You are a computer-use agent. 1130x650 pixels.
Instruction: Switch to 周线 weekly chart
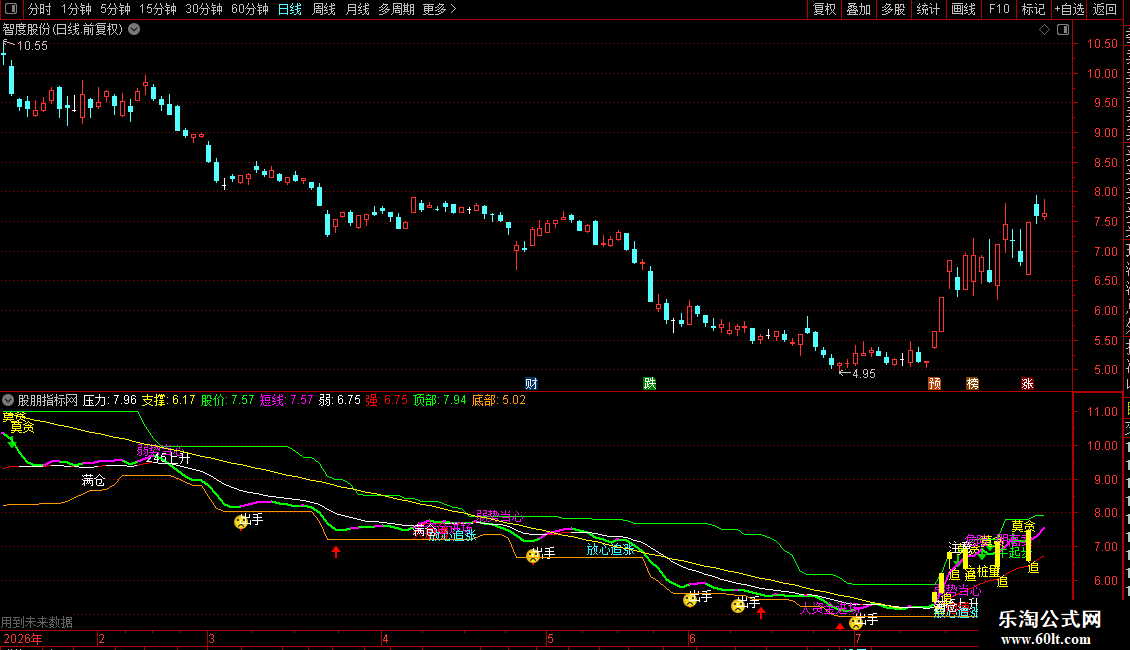324,9
